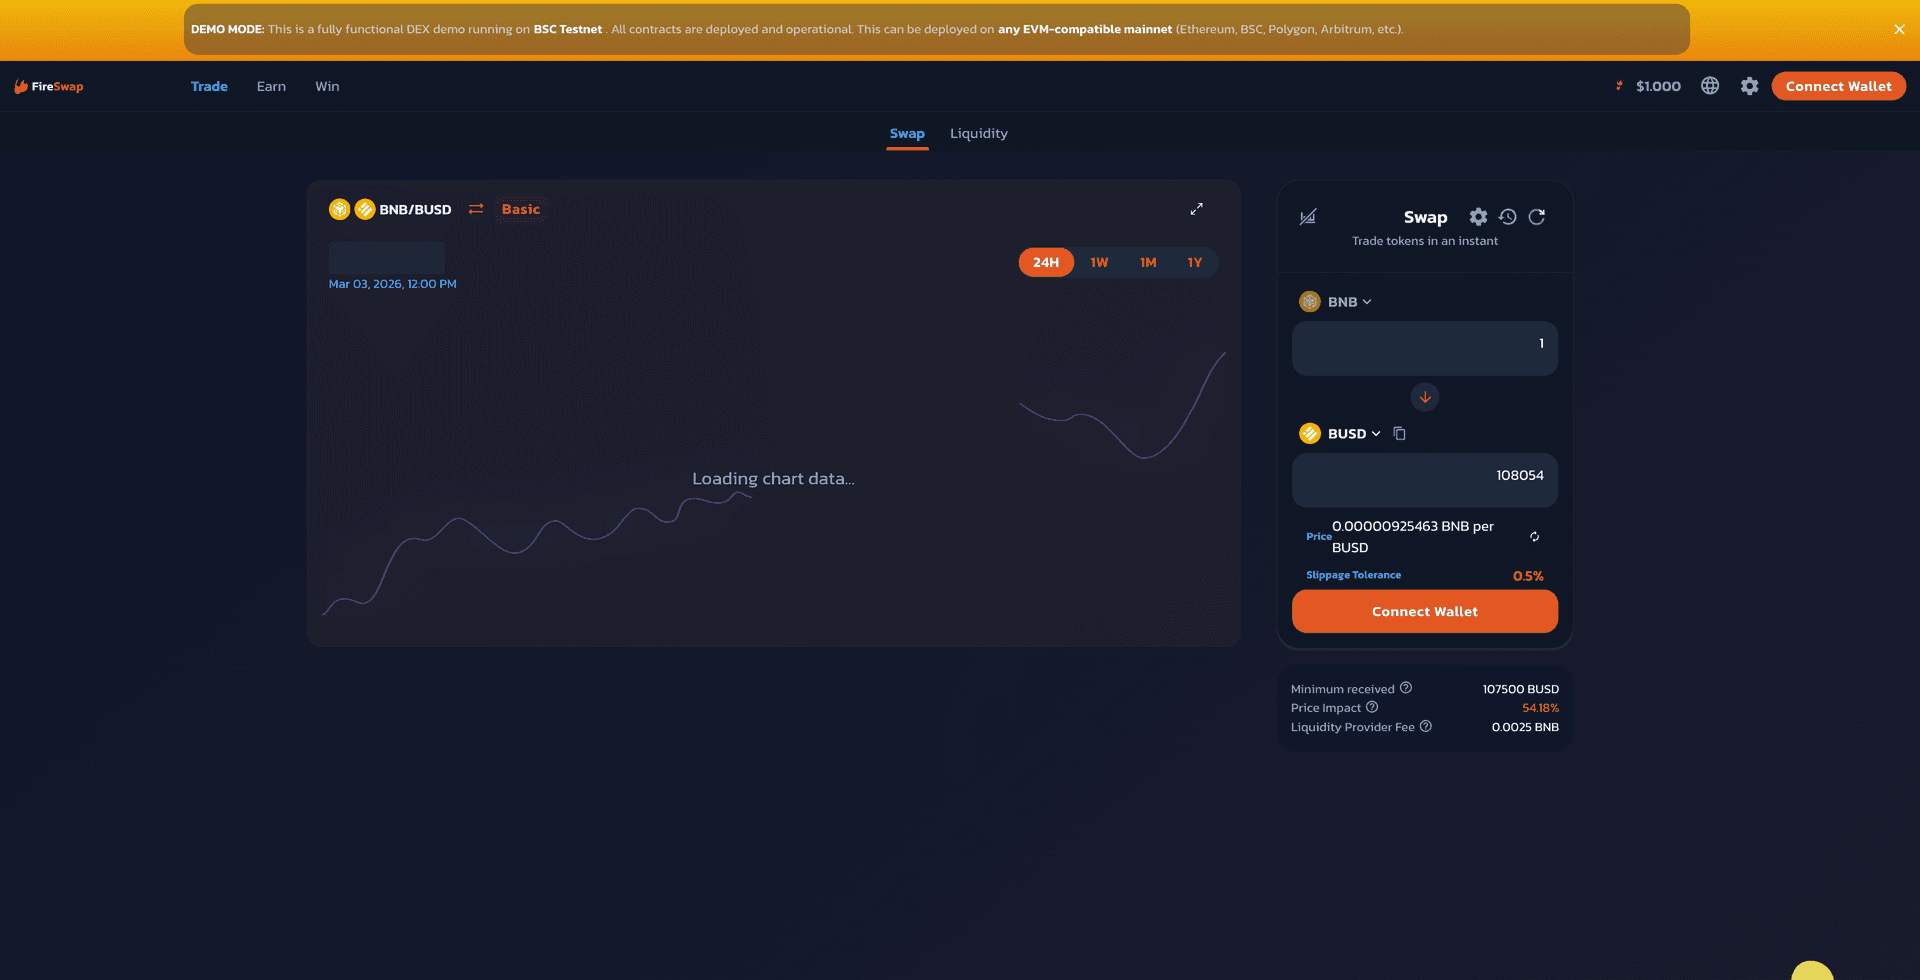Open the Earn menu
The width and height of the screenshot is (1920, 980).
271,86
